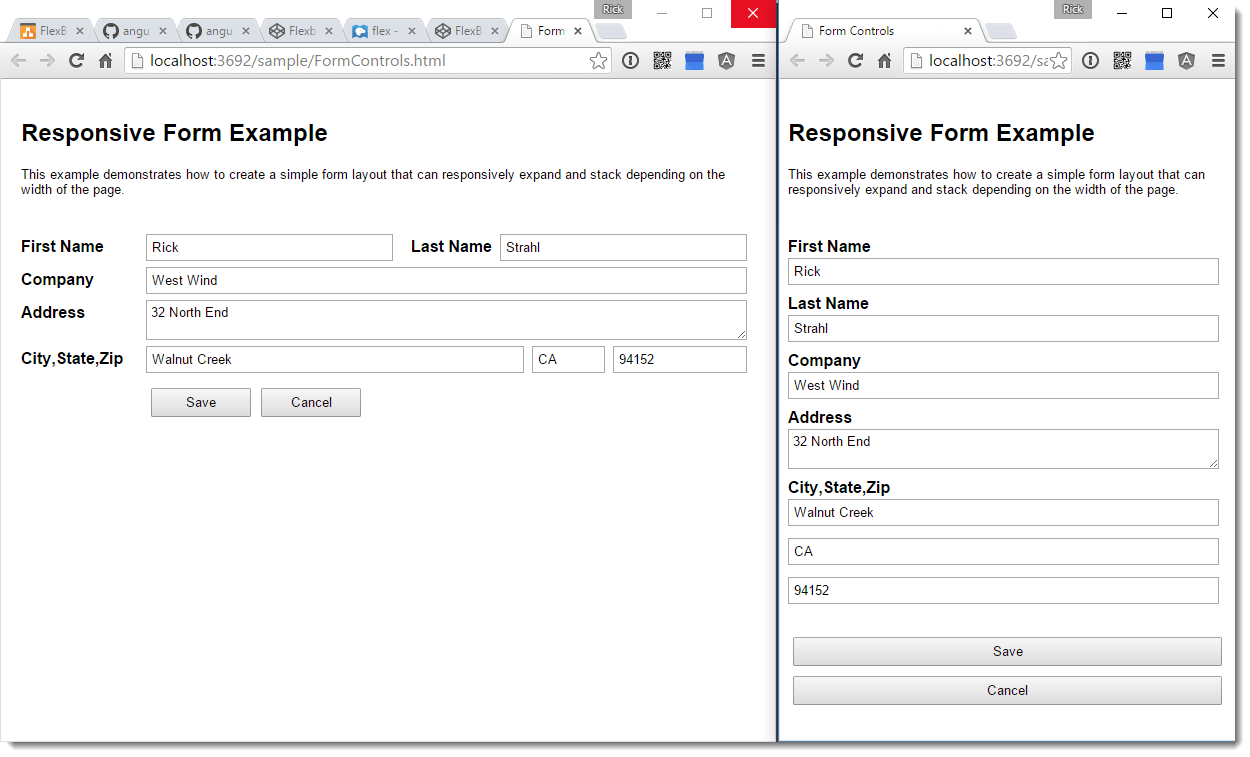Click the back arrow in the right browser
Viewport: 1250px width, 757px height.
797,60
